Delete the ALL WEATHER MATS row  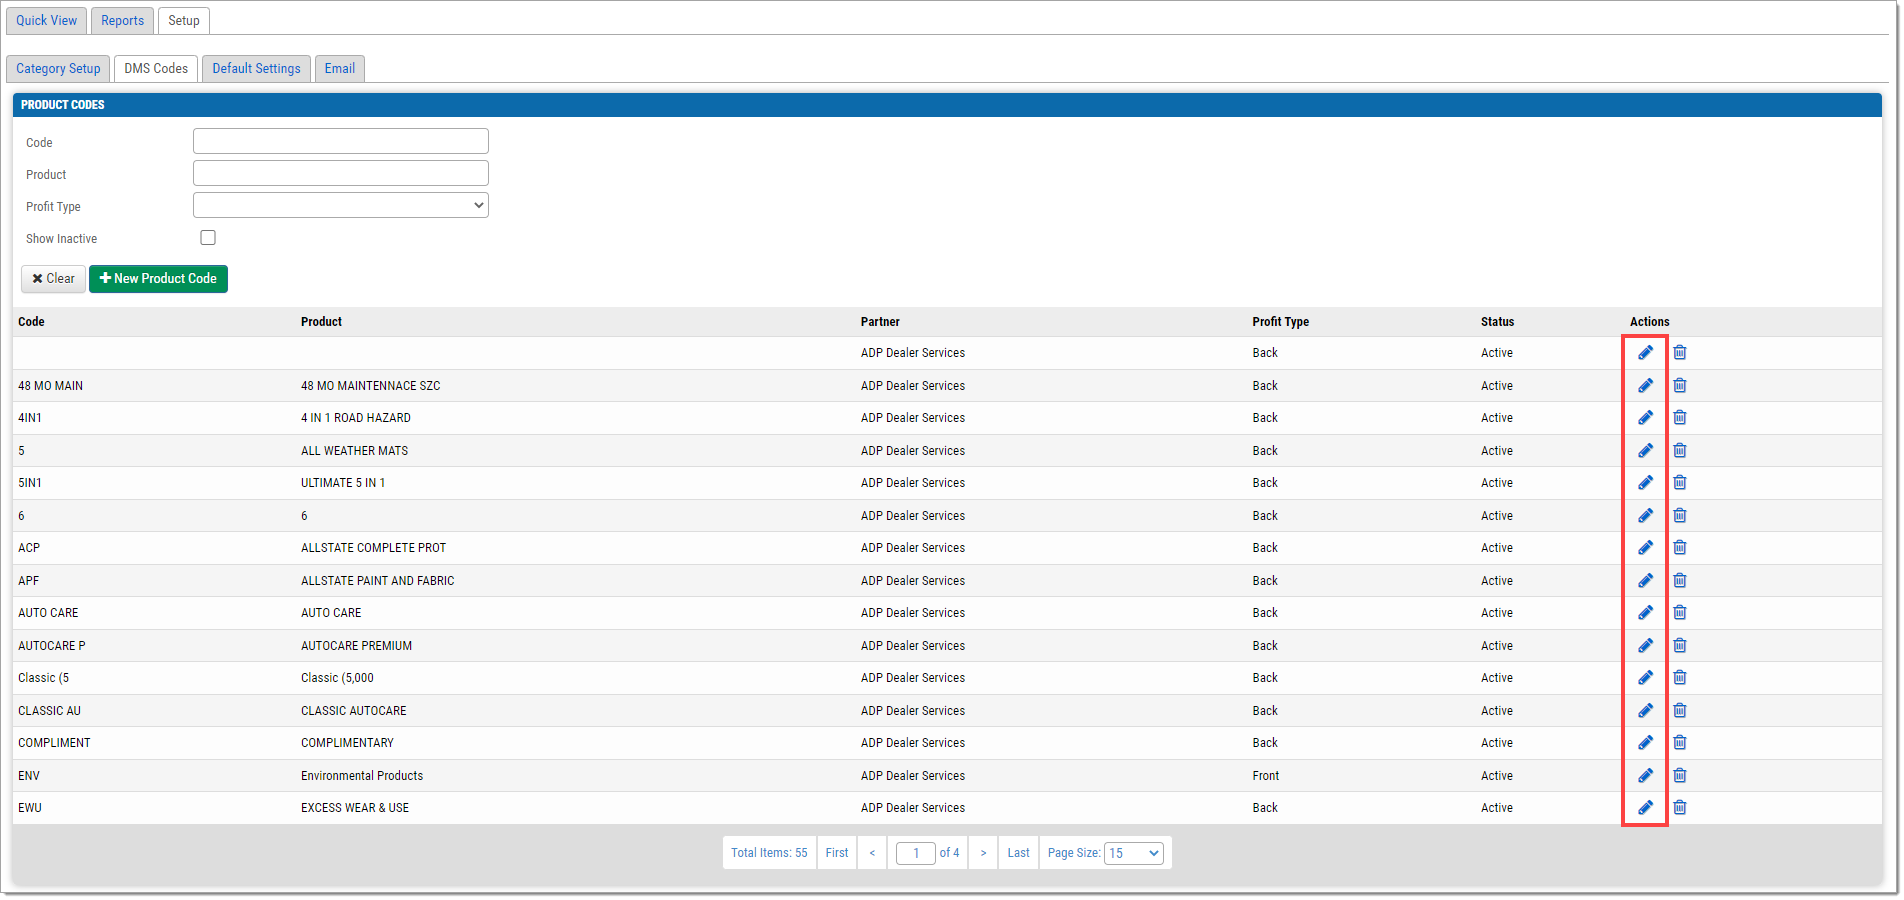[1680, 450]
